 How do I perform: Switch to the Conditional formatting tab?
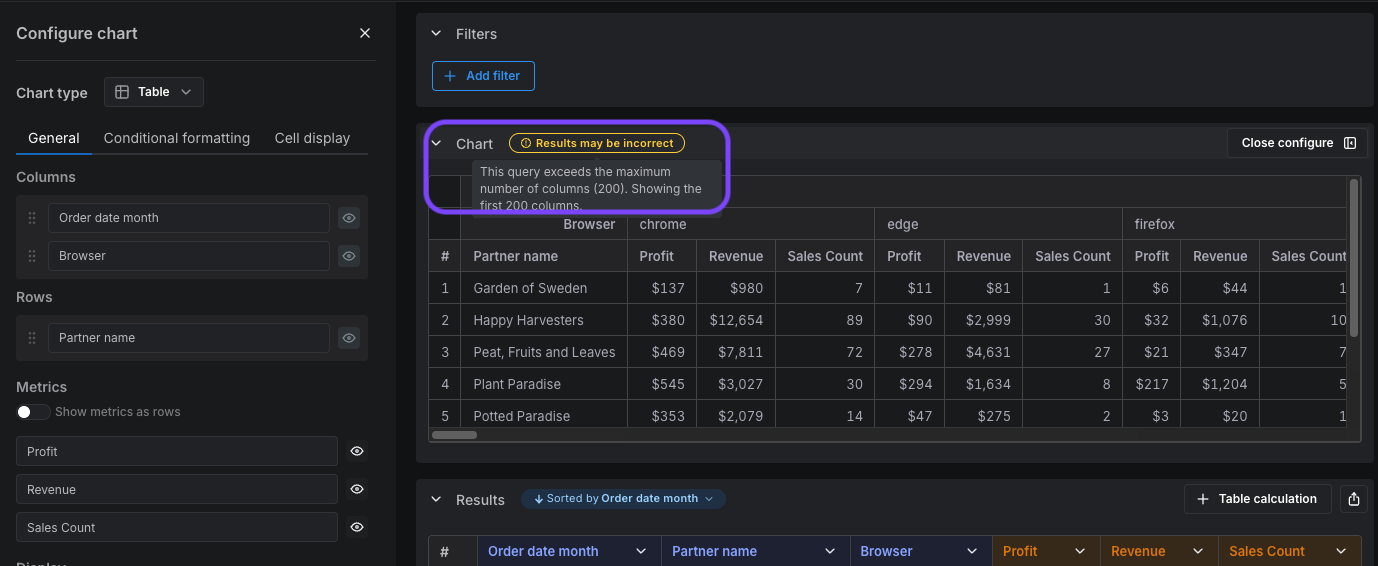click(177, 138)
